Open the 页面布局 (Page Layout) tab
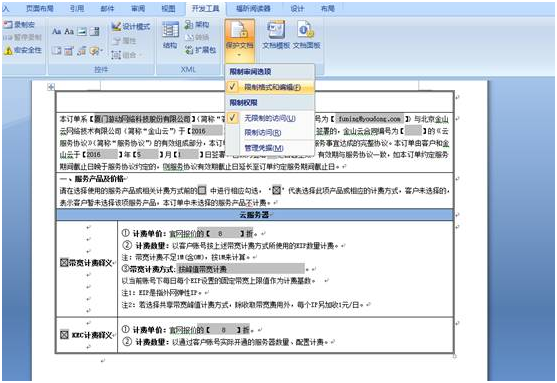This screenshot has width=557, height=383. (x=39, y=9)
